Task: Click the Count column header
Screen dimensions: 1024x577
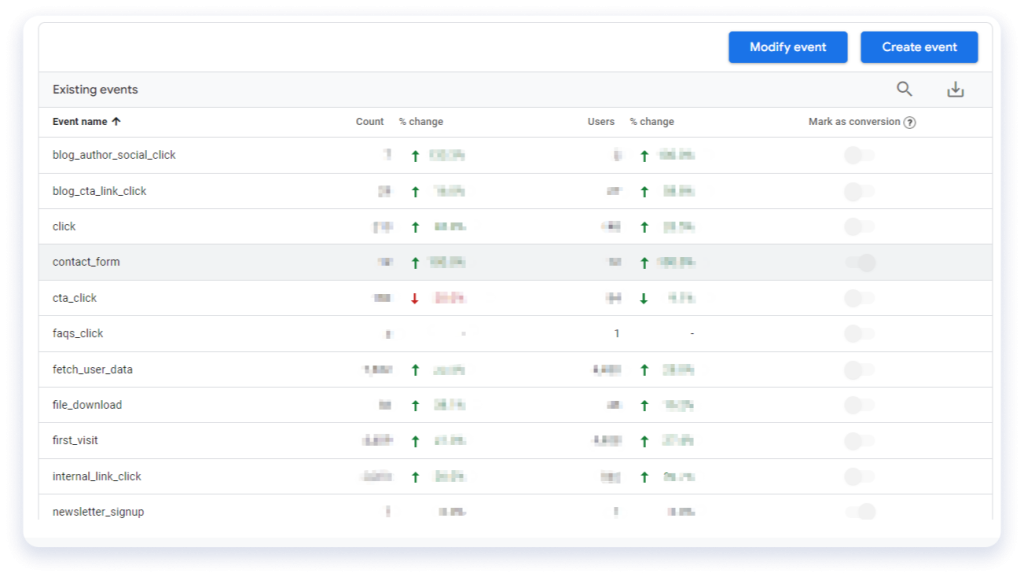Action: [370, 121]
